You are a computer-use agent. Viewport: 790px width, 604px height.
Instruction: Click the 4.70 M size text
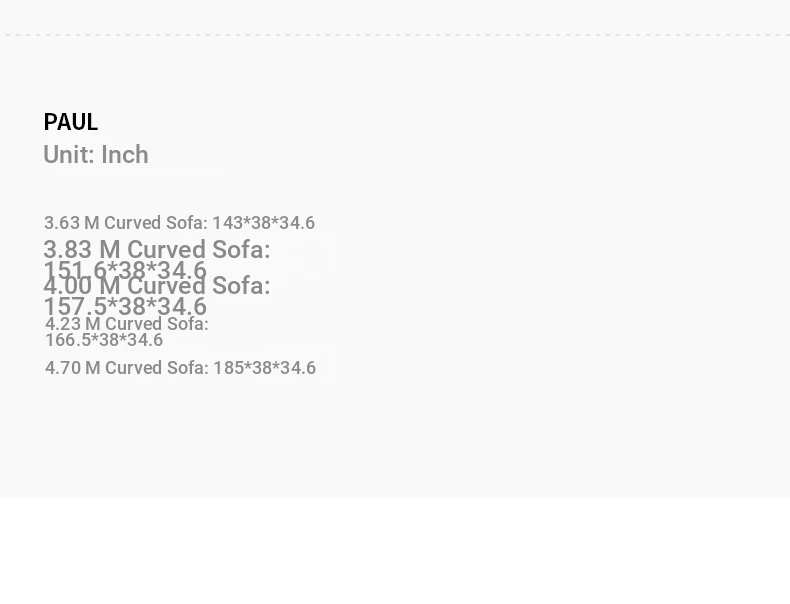click(x=72, y=368)
